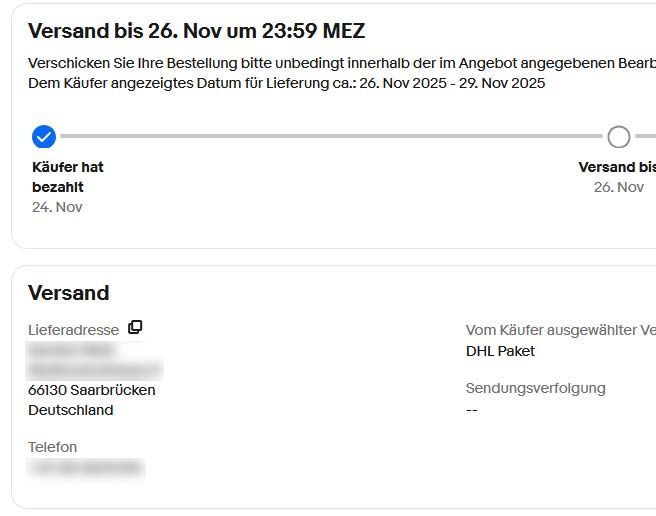Click the "24. Nov" payment date
The image size is (656, 516).
pyautogui.click(x=57, y=207)
